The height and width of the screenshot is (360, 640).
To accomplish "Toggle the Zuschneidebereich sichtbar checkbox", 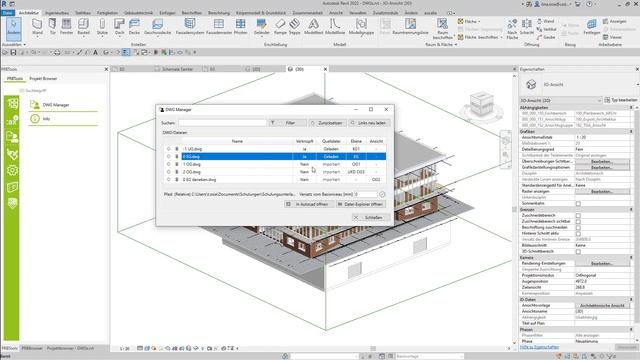I will (578, 221).
